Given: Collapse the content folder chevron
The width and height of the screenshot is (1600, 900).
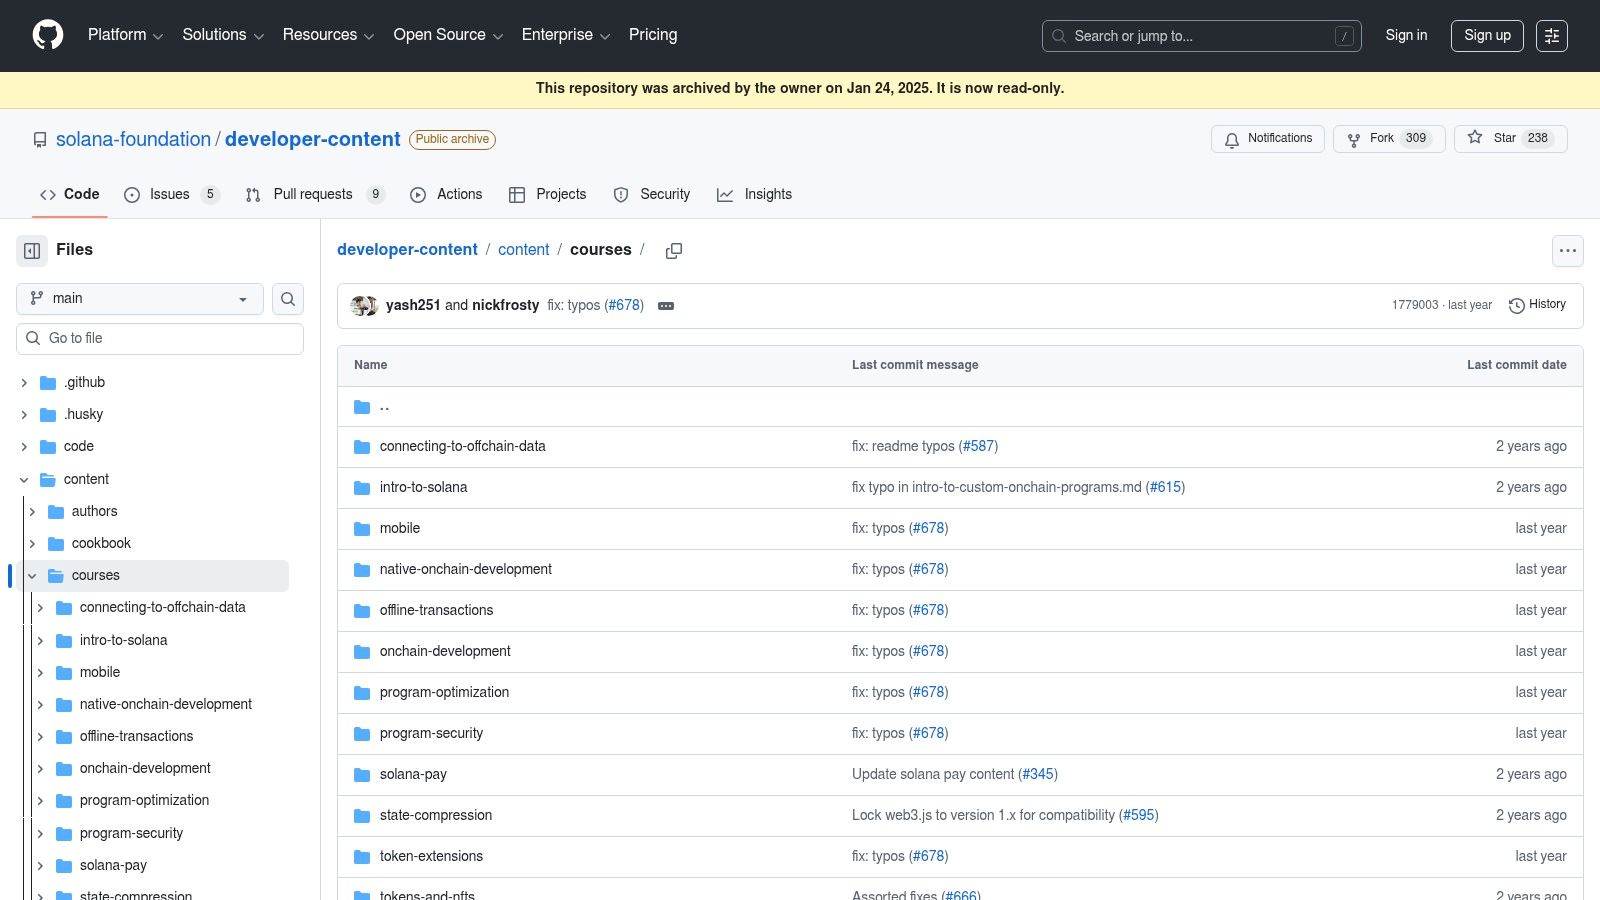Looking at the screenshot, I should tap(24, 480).
